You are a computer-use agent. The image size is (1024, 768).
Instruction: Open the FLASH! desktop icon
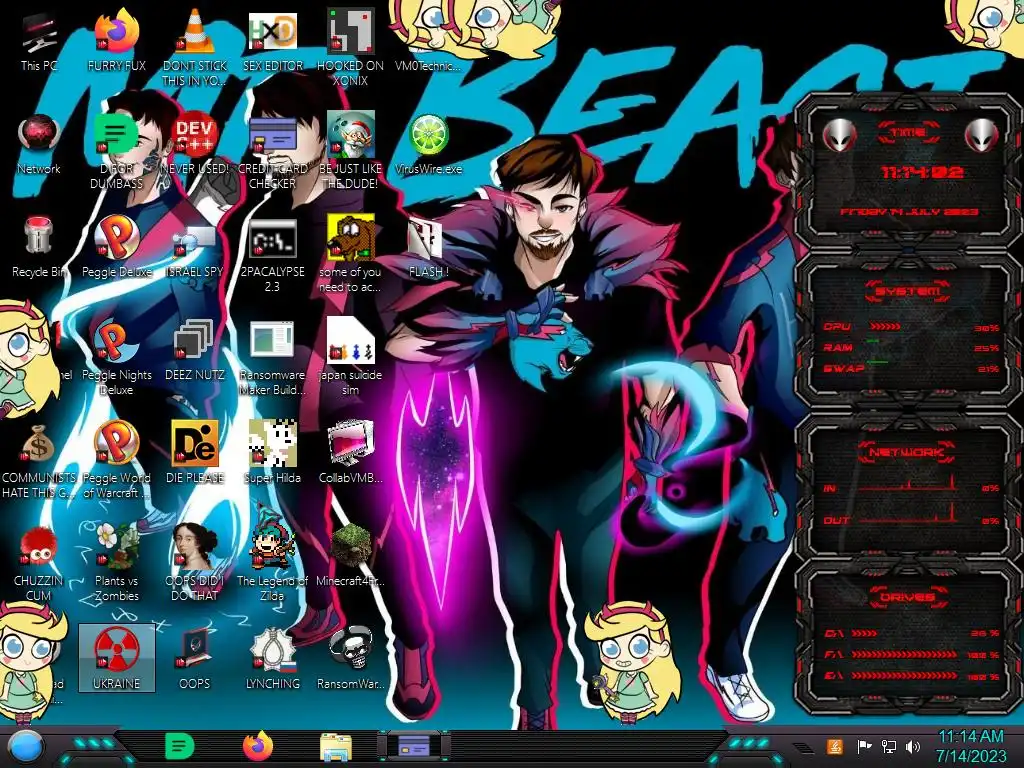pyautogui.click(x=428, y=248)
